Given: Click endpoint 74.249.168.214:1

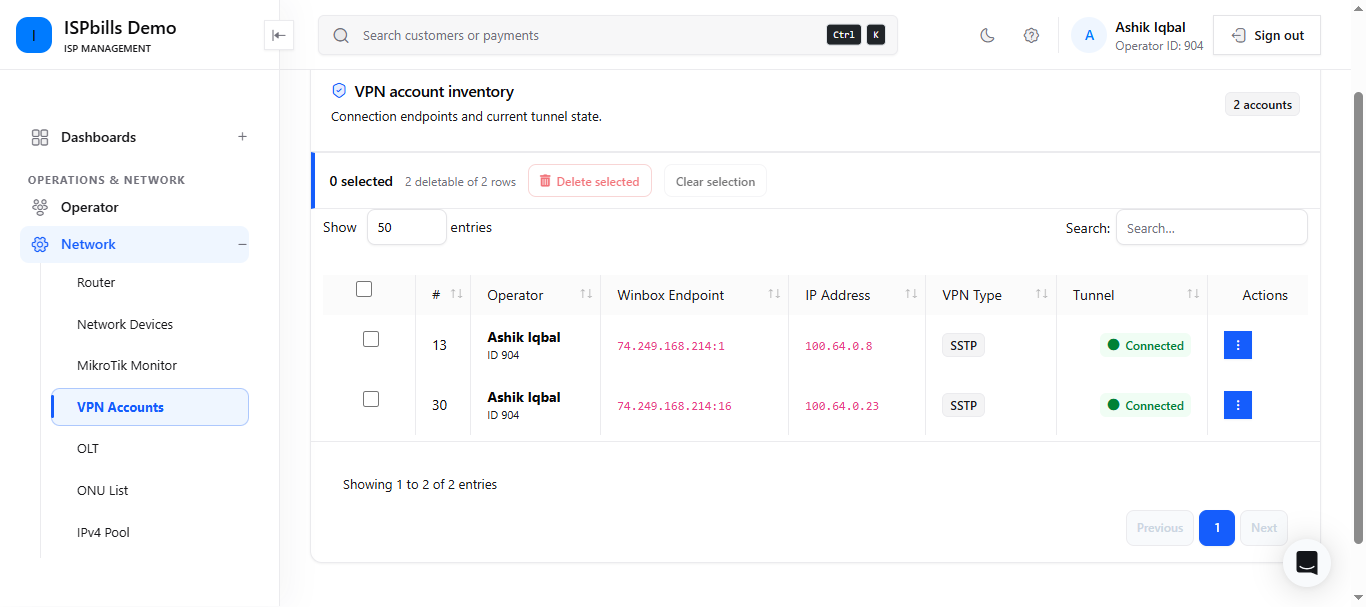Looking at the screenshot, I should [671, 346].
